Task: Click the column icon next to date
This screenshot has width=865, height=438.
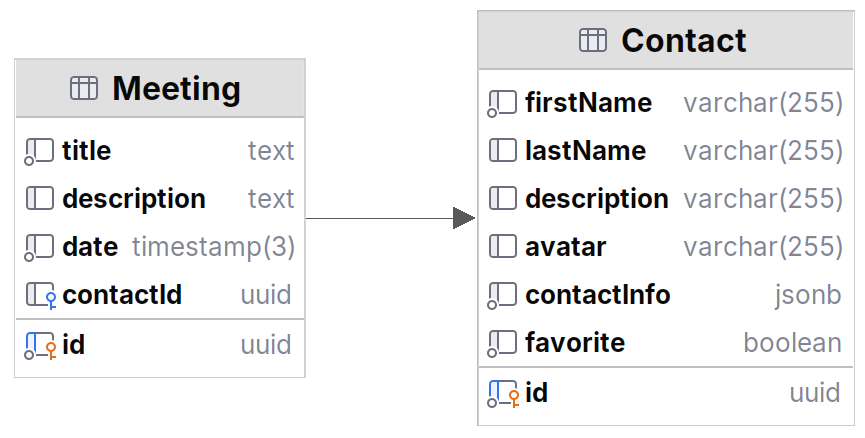Action: click(x=39, y=247)
